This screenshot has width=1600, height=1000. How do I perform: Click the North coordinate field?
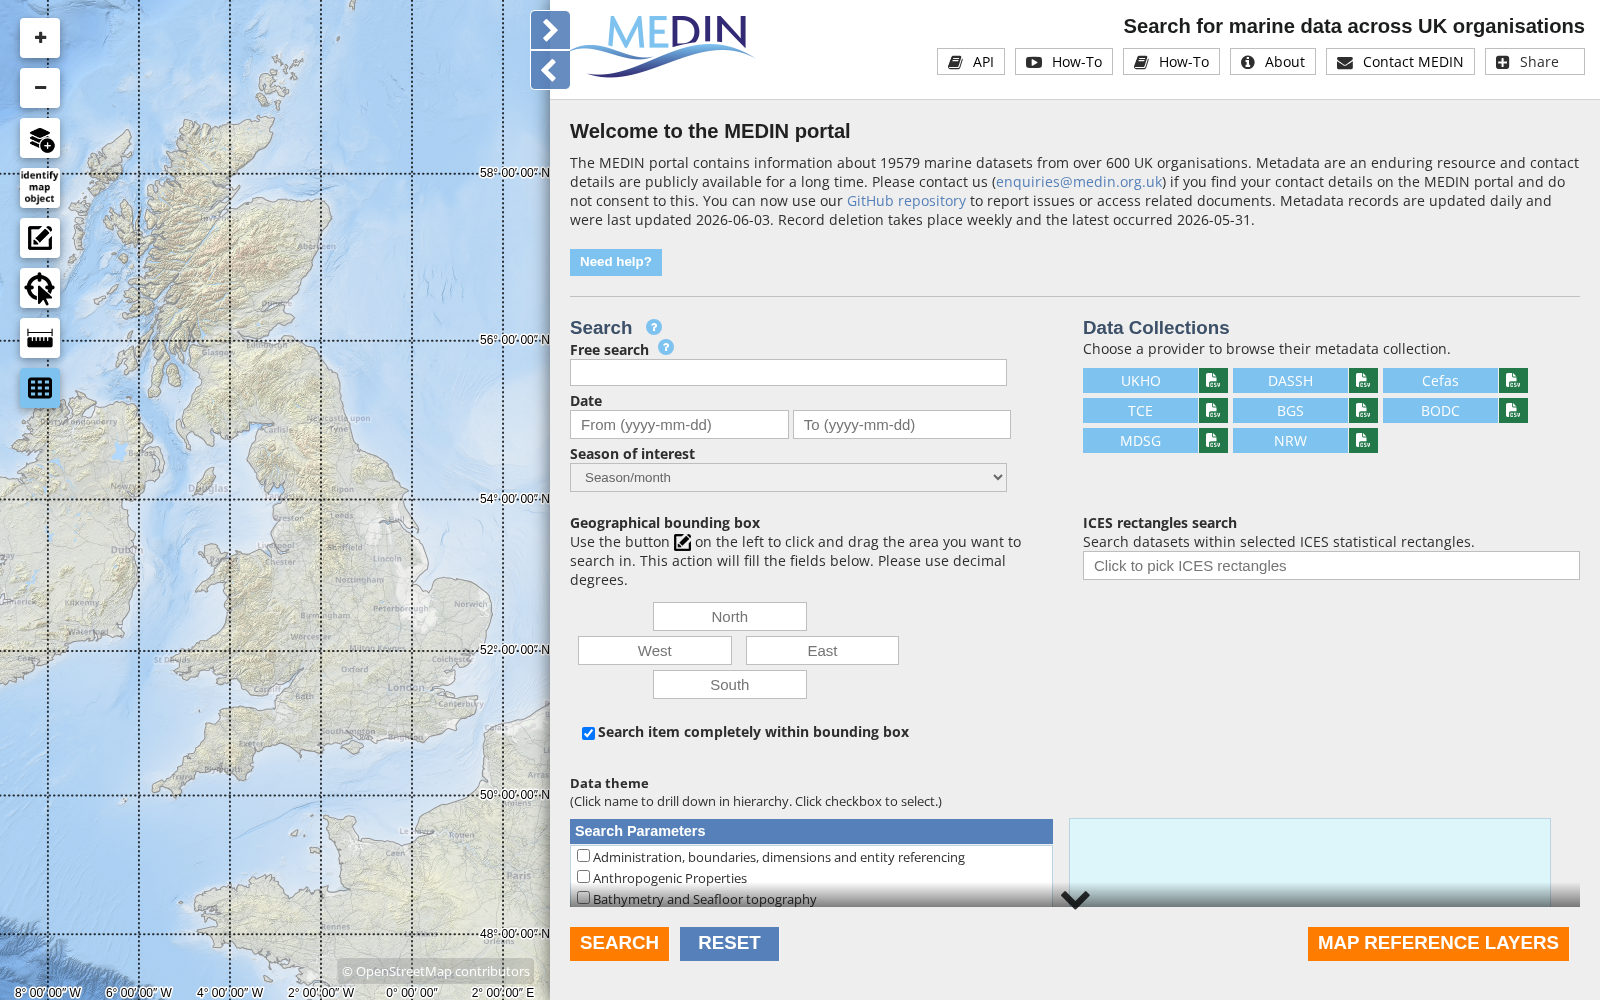coord(730,617)
